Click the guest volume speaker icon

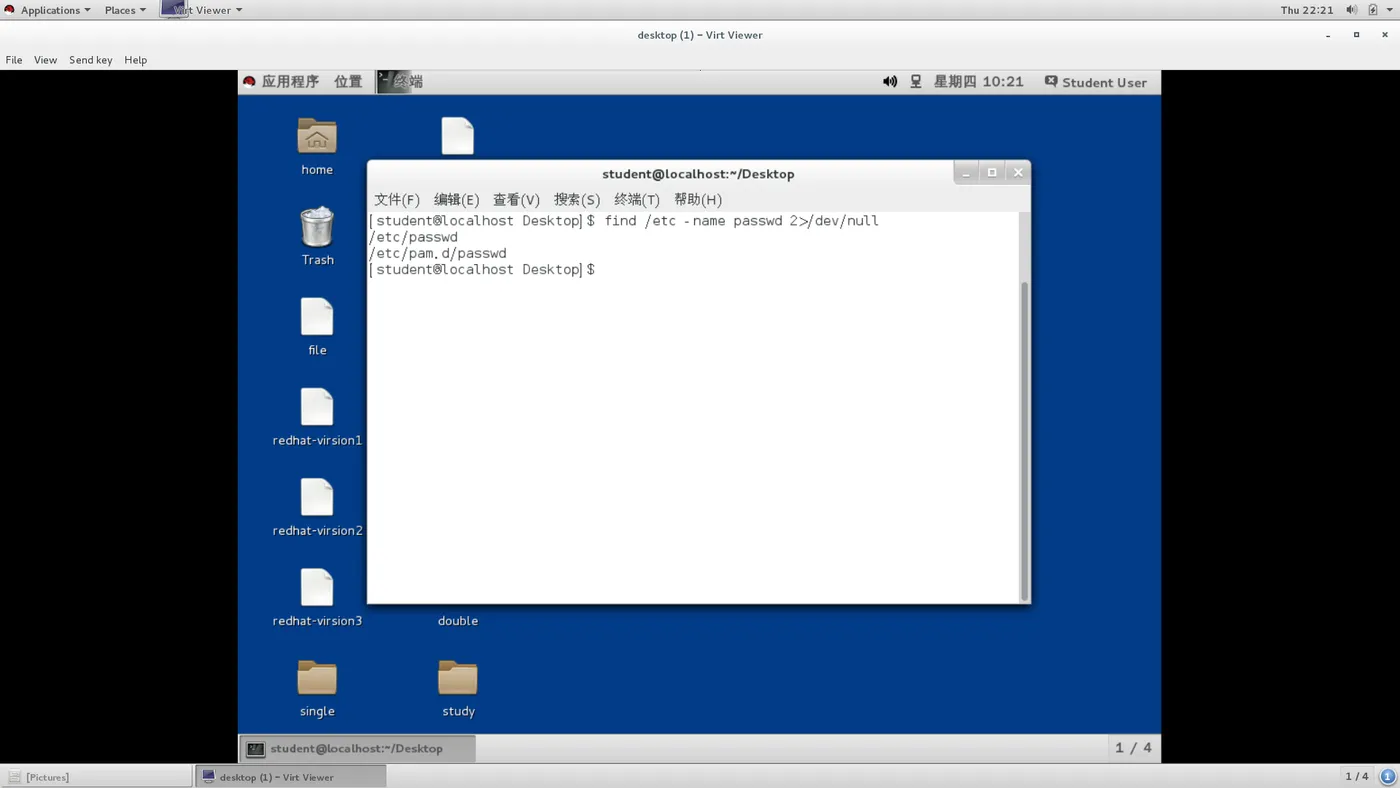pos(890,82)
